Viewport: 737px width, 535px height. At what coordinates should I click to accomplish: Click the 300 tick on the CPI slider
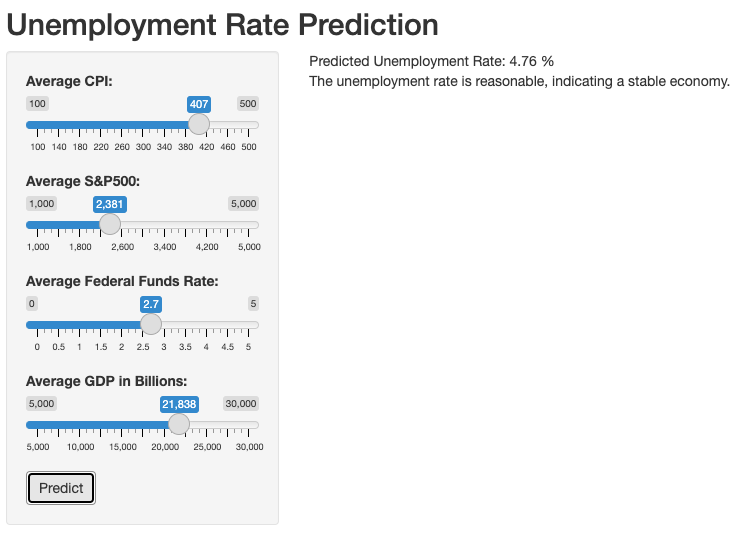(143, 147)
